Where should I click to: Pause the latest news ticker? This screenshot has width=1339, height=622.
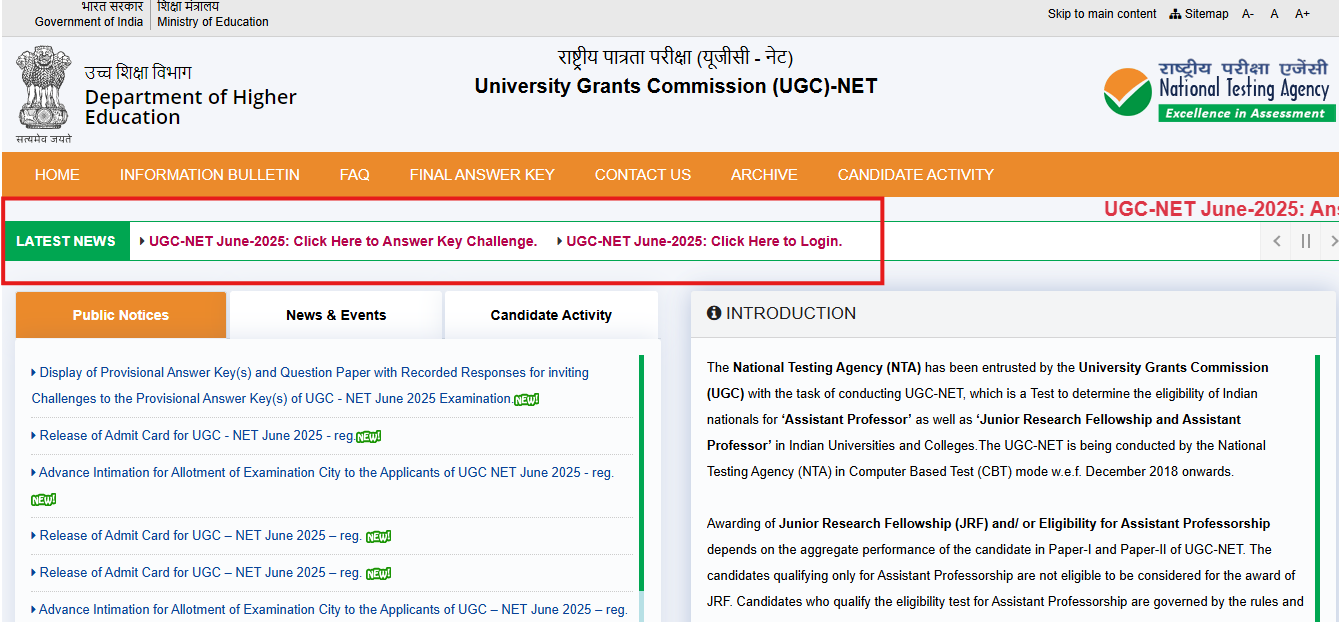(x=1306, y=241)
